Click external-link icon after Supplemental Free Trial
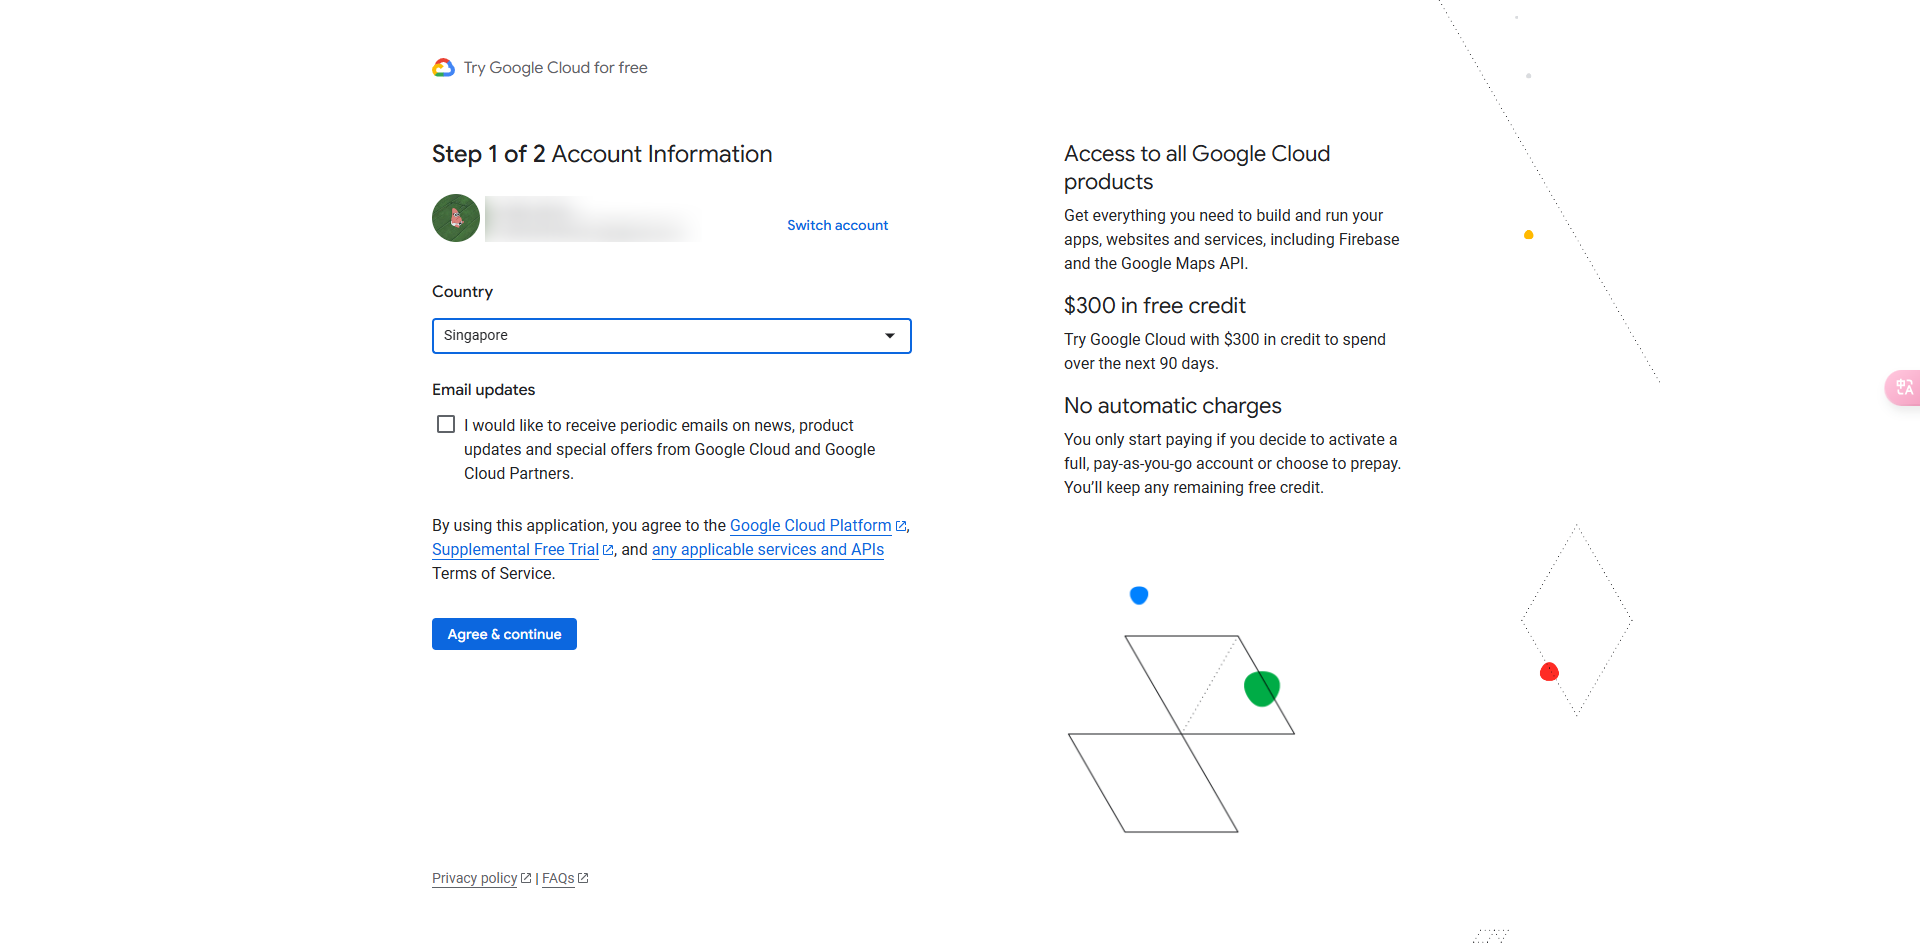The image size is (1920, 945). point(608,550)
